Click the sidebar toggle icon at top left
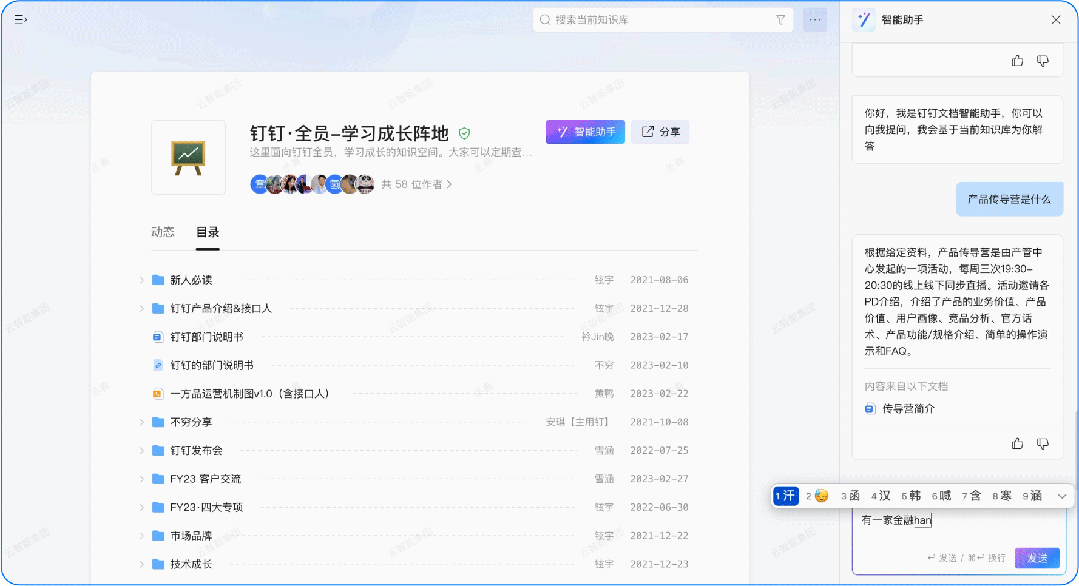The height and width of the screenshot is (586, 1079). pos(20,19)
